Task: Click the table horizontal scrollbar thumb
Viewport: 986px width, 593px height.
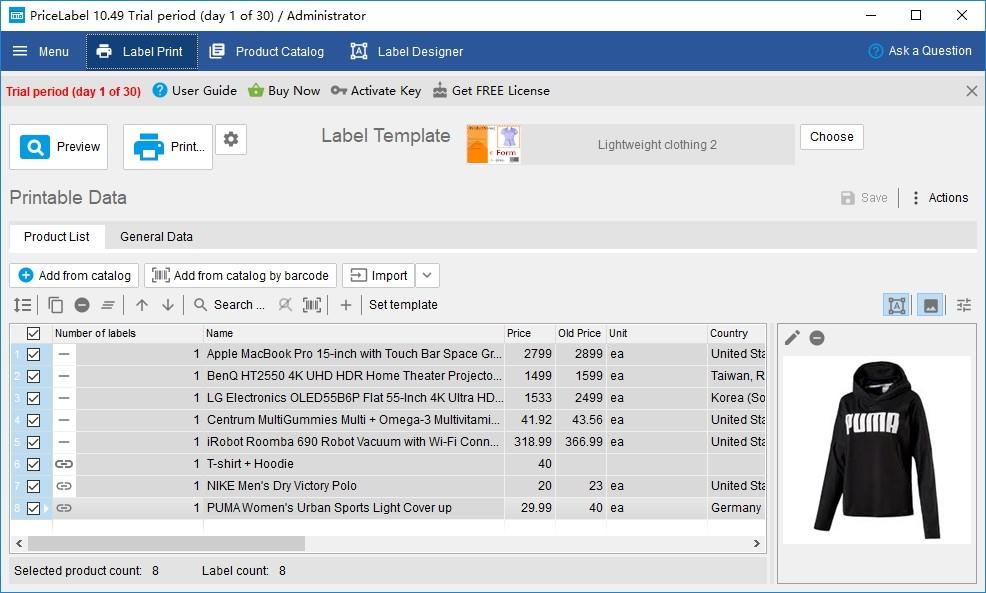Action: (x=166, y=543)
